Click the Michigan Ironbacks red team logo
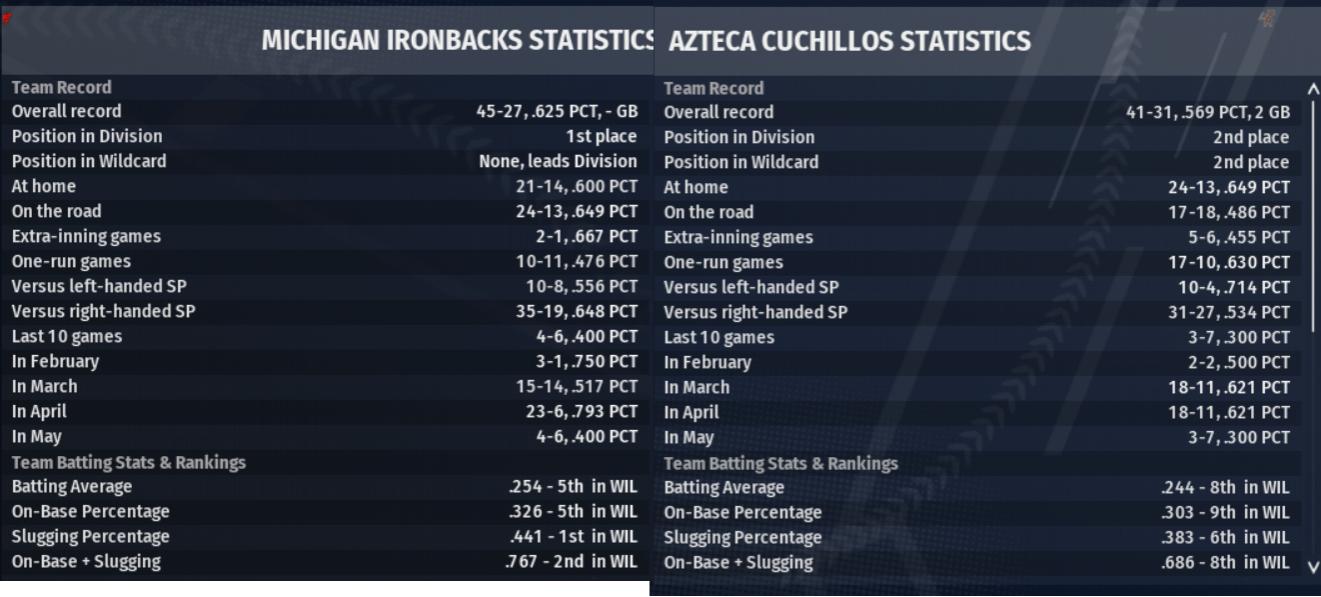This screenshot has width=1321, height=597. [x=6, y=16]
